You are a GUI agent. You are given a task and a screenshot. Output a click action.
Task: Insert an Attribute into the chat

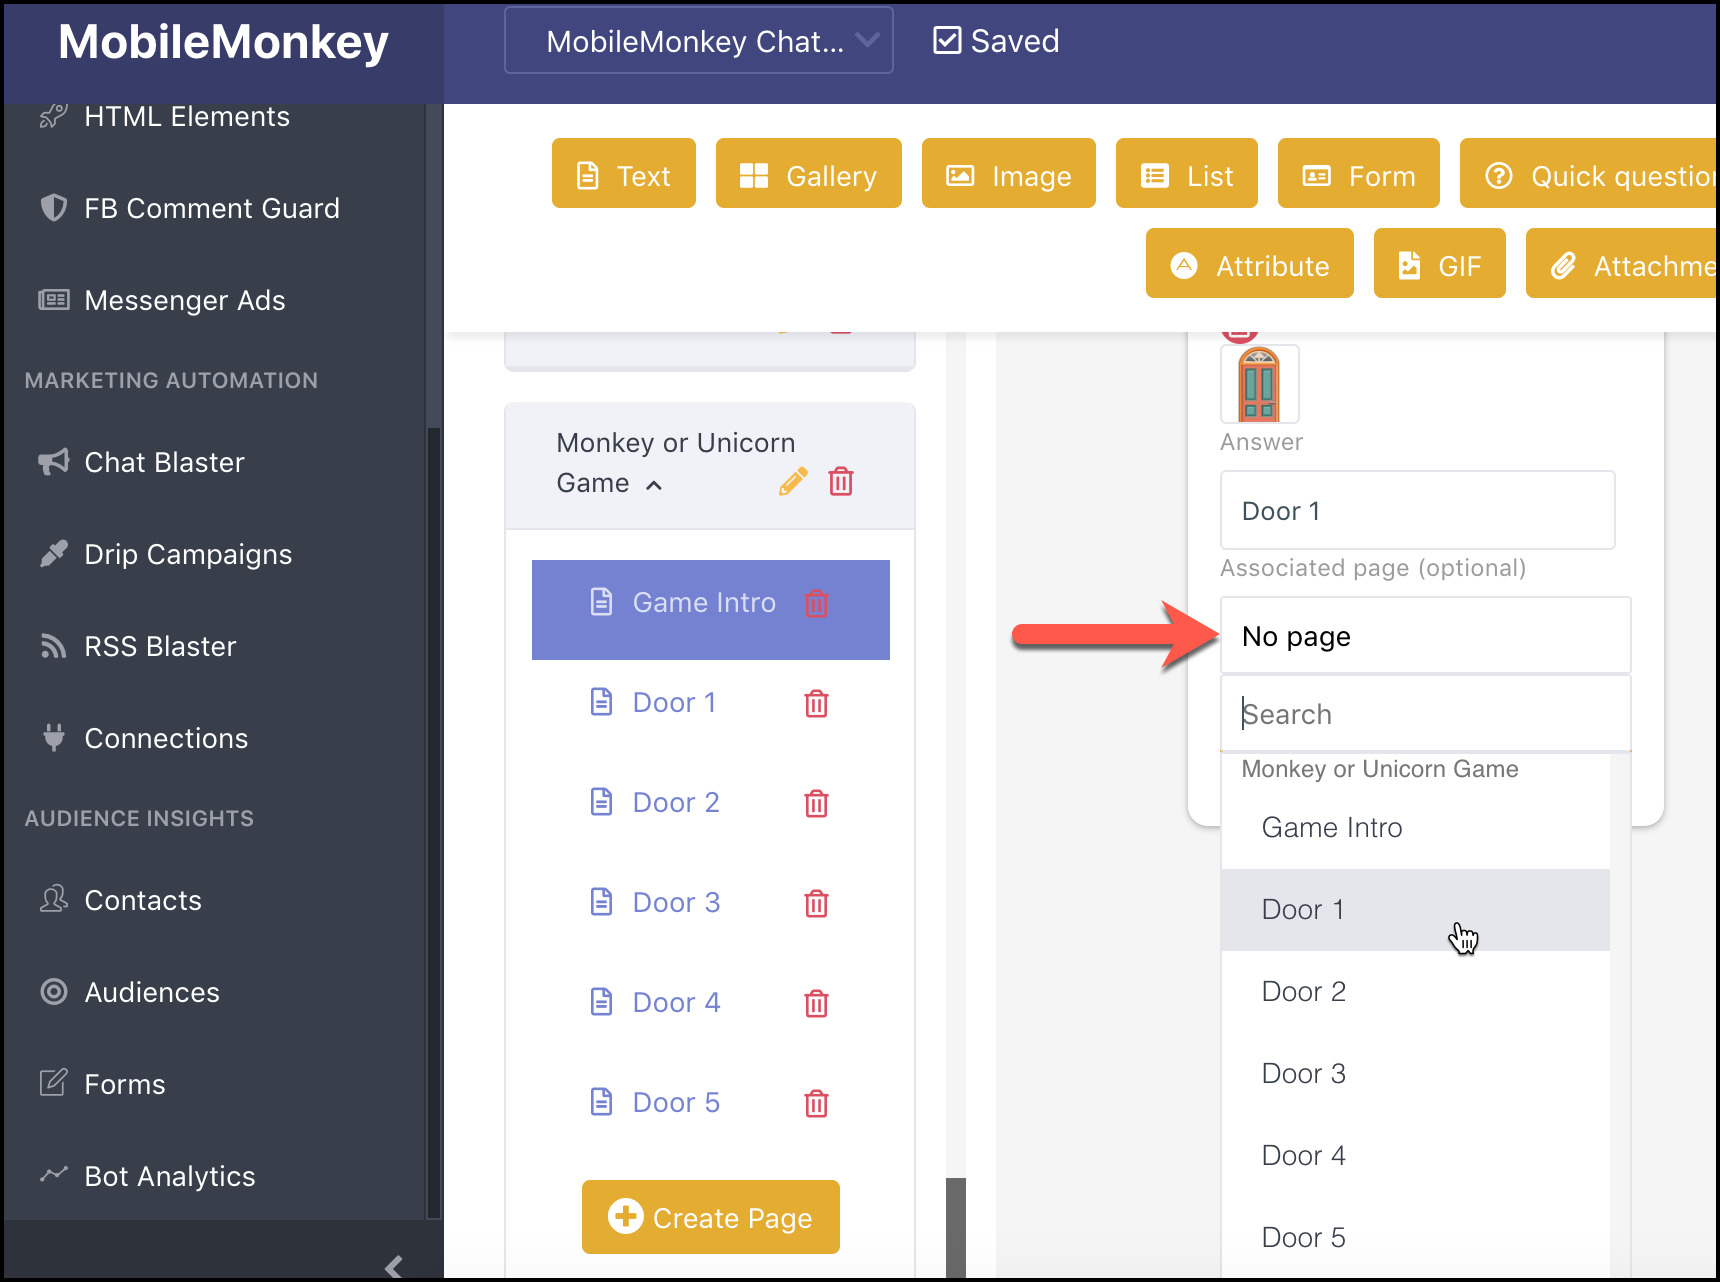coord(1249,263)
